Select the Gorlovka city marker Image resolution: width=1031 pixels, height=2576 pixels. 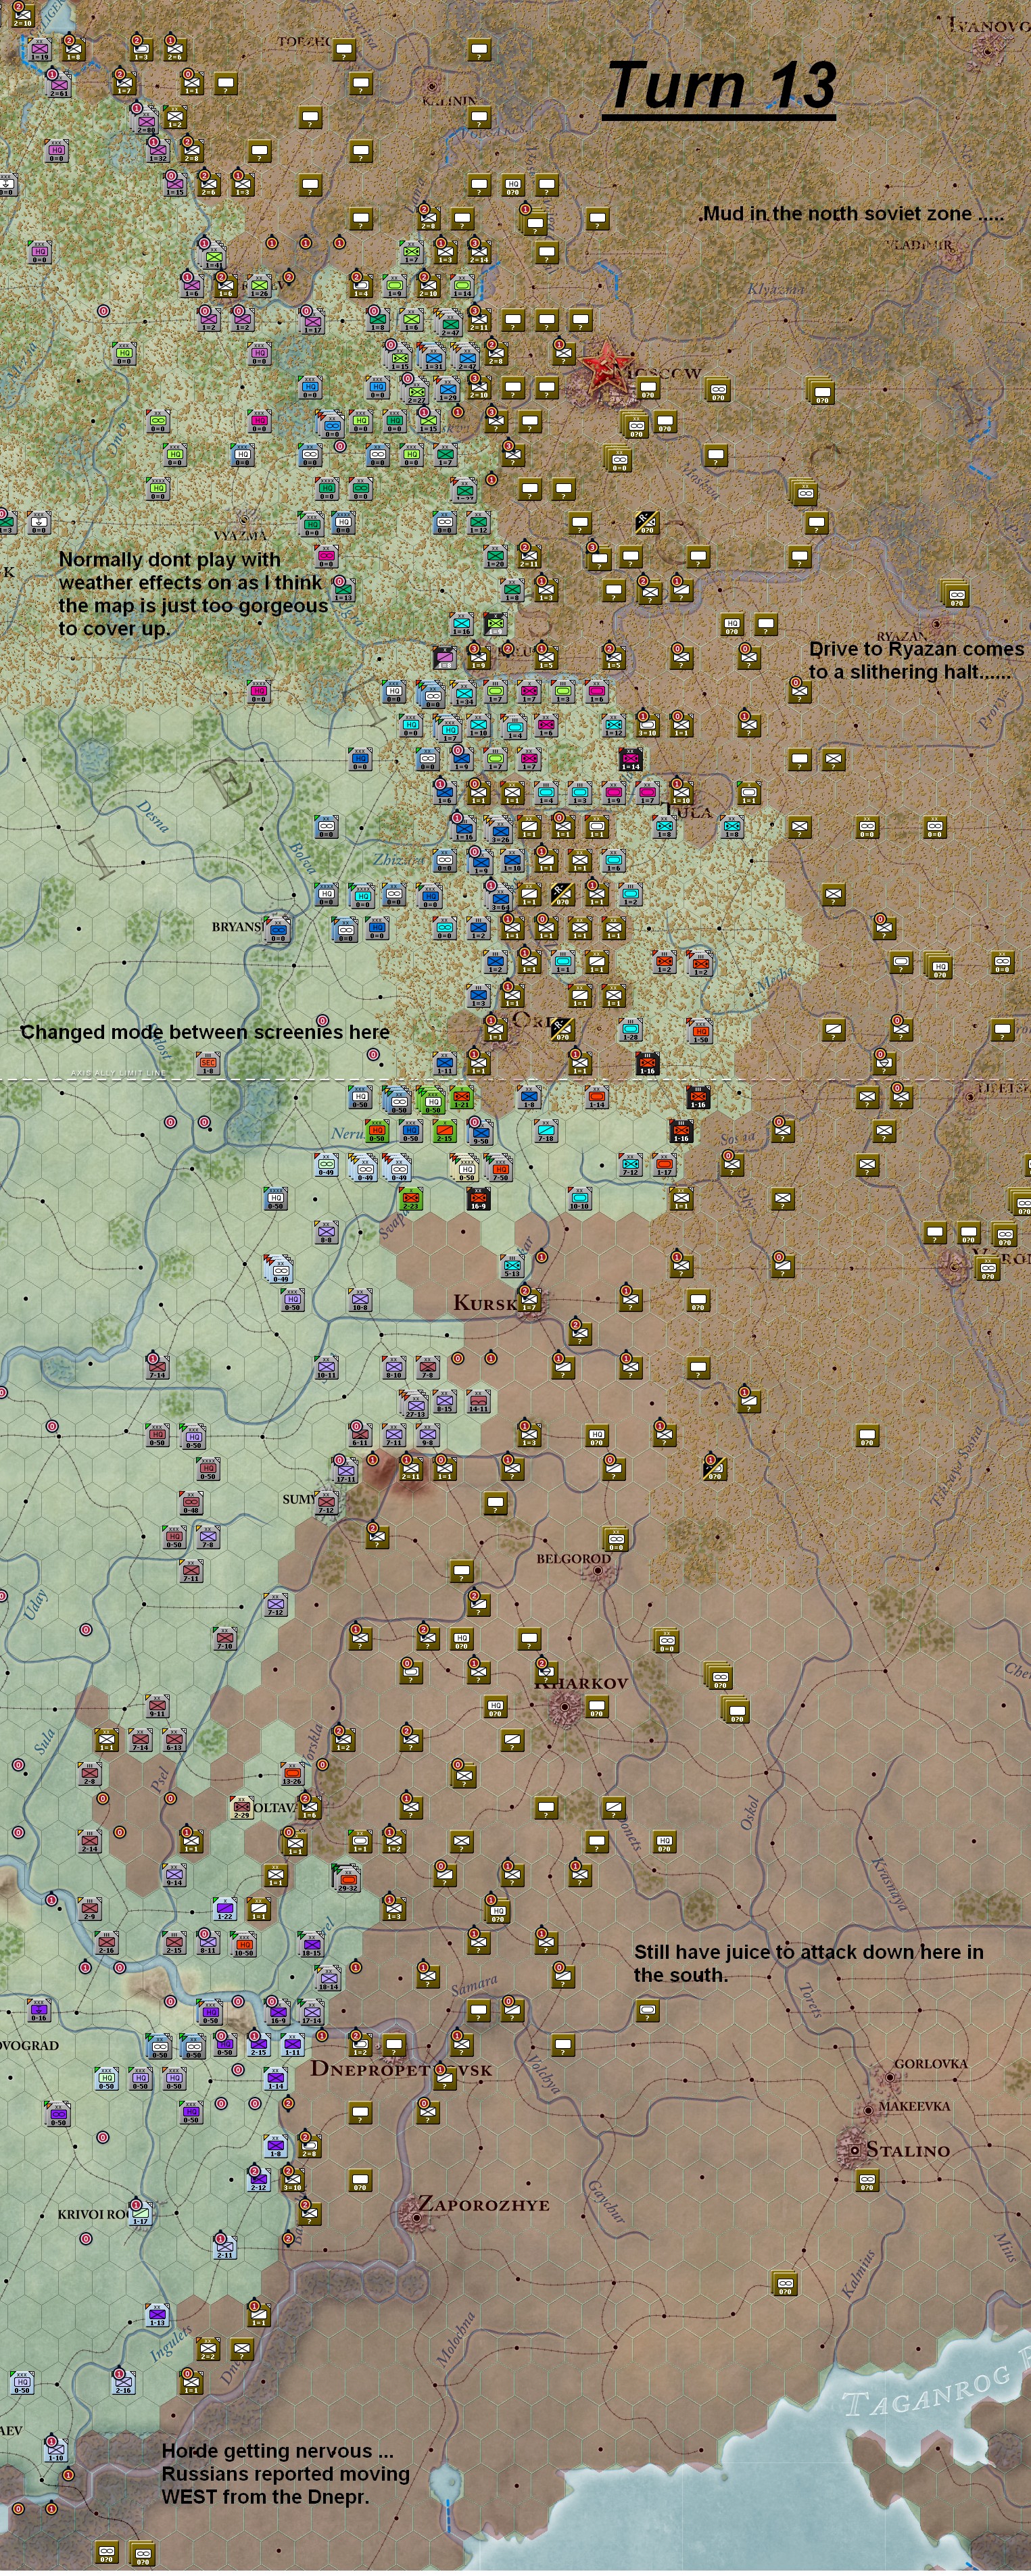(x=890, y=2077)
